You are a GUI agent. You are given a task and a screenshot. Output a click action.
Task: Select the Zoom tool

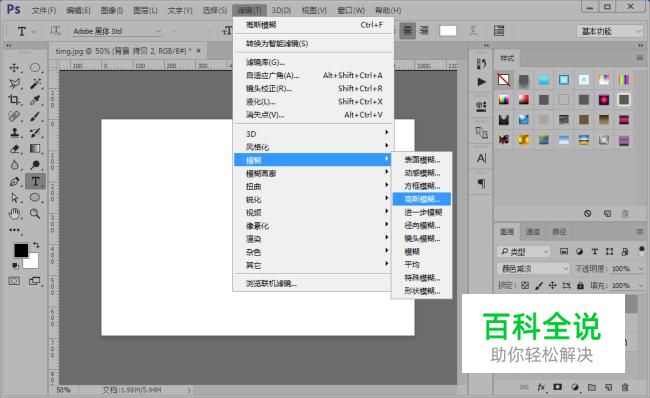tap(35, 214)
